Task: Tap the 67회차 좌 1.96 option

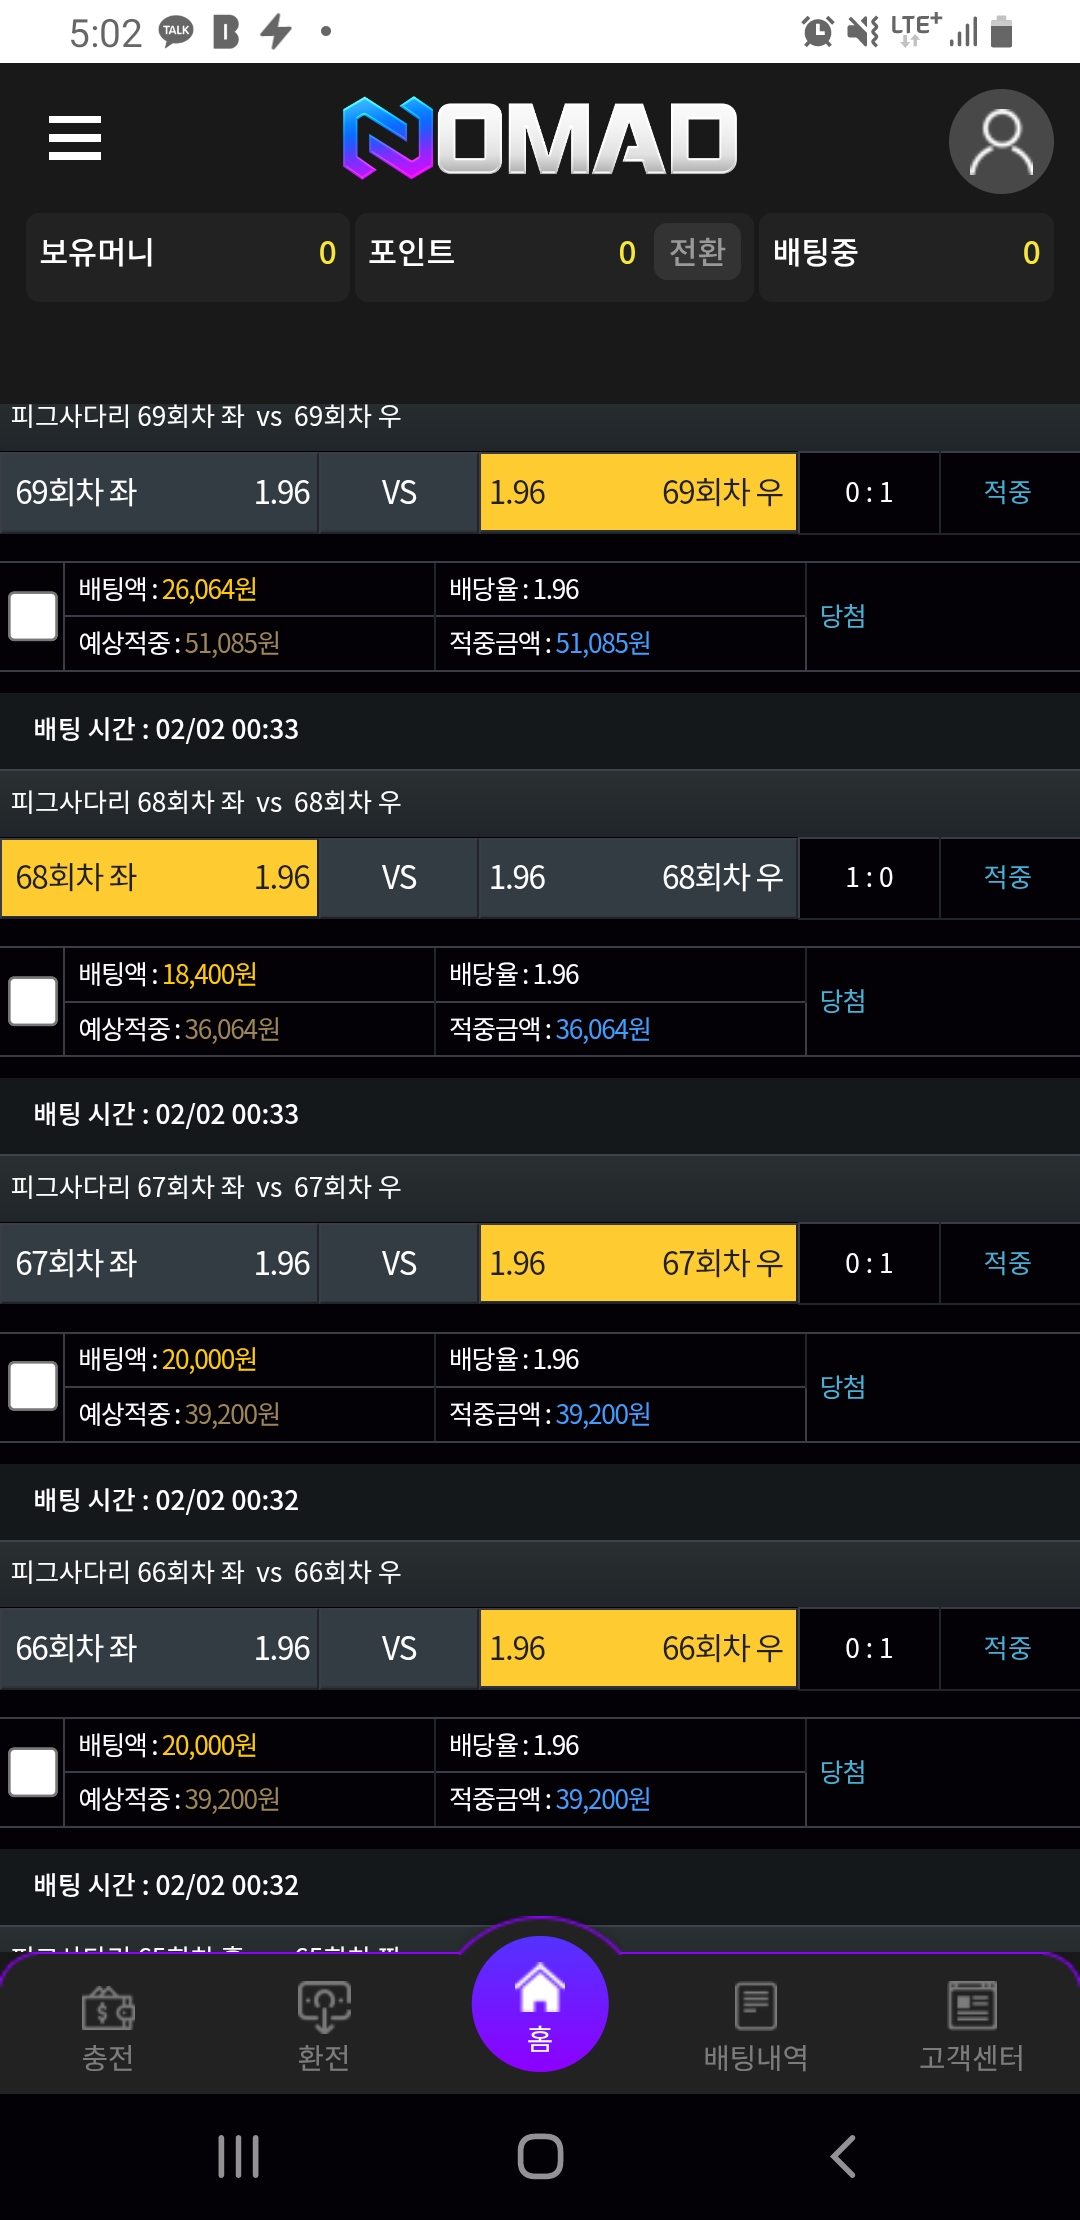Action: (x=160, y=1263)
